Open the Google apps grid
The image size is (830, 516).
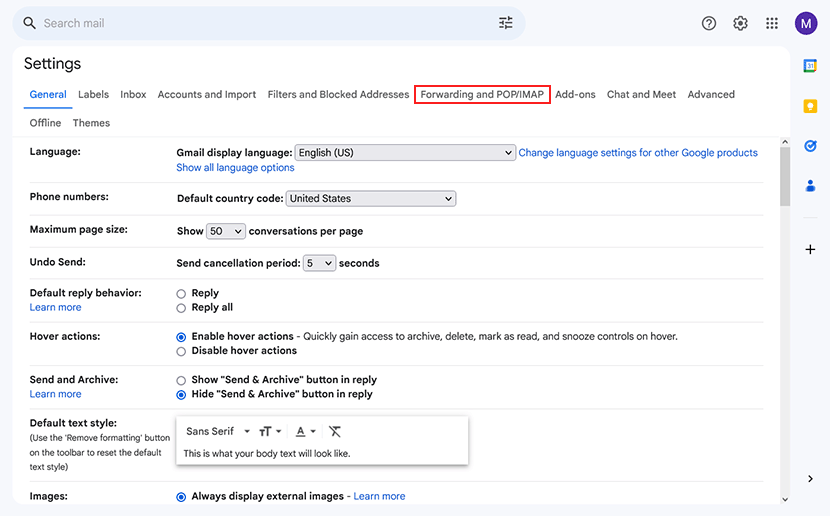(x=772, y=23)
